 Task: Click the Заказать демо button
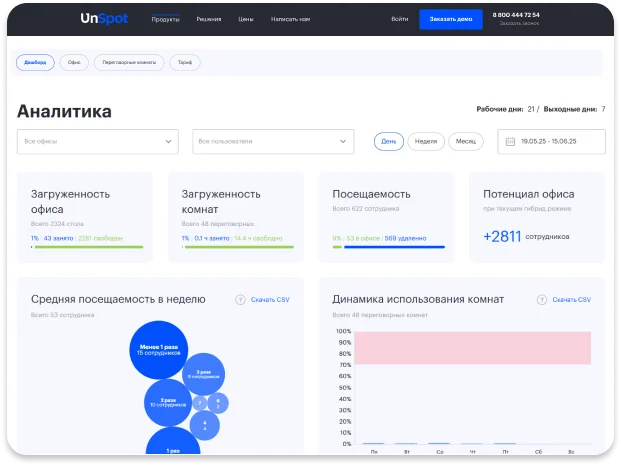pos(451,19)
